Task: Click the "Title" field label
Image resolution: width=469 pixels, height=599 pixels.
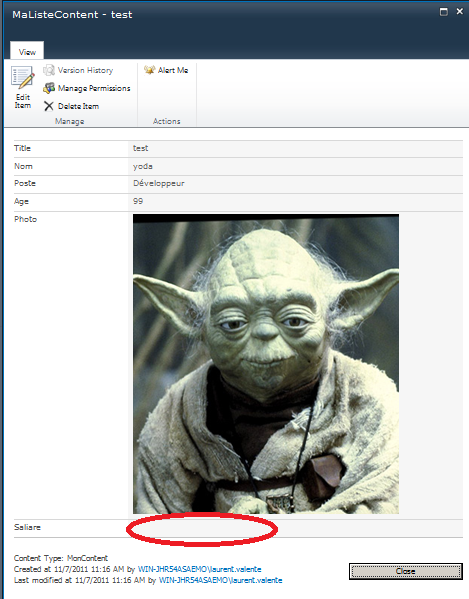Action: coord(22,148)
